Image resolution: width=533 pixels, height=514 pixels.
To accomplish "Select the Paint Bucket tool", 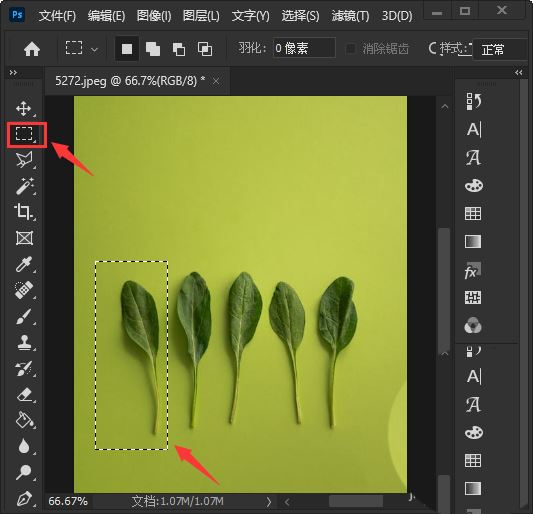I will (24, 420).
